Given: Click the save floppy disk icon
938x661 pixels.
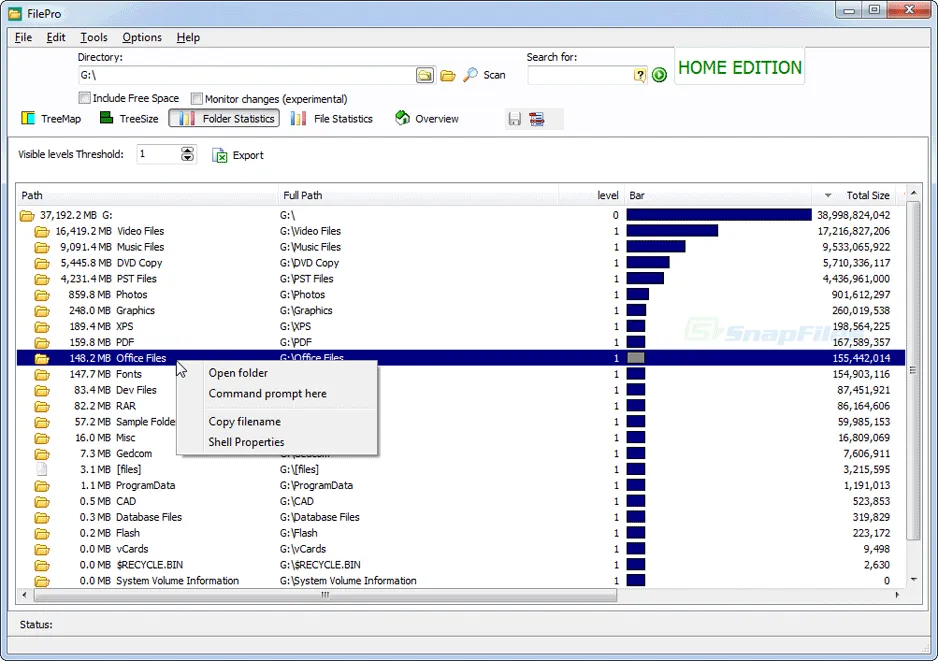Looking at the screenshot, I should (x=514, y=119).
